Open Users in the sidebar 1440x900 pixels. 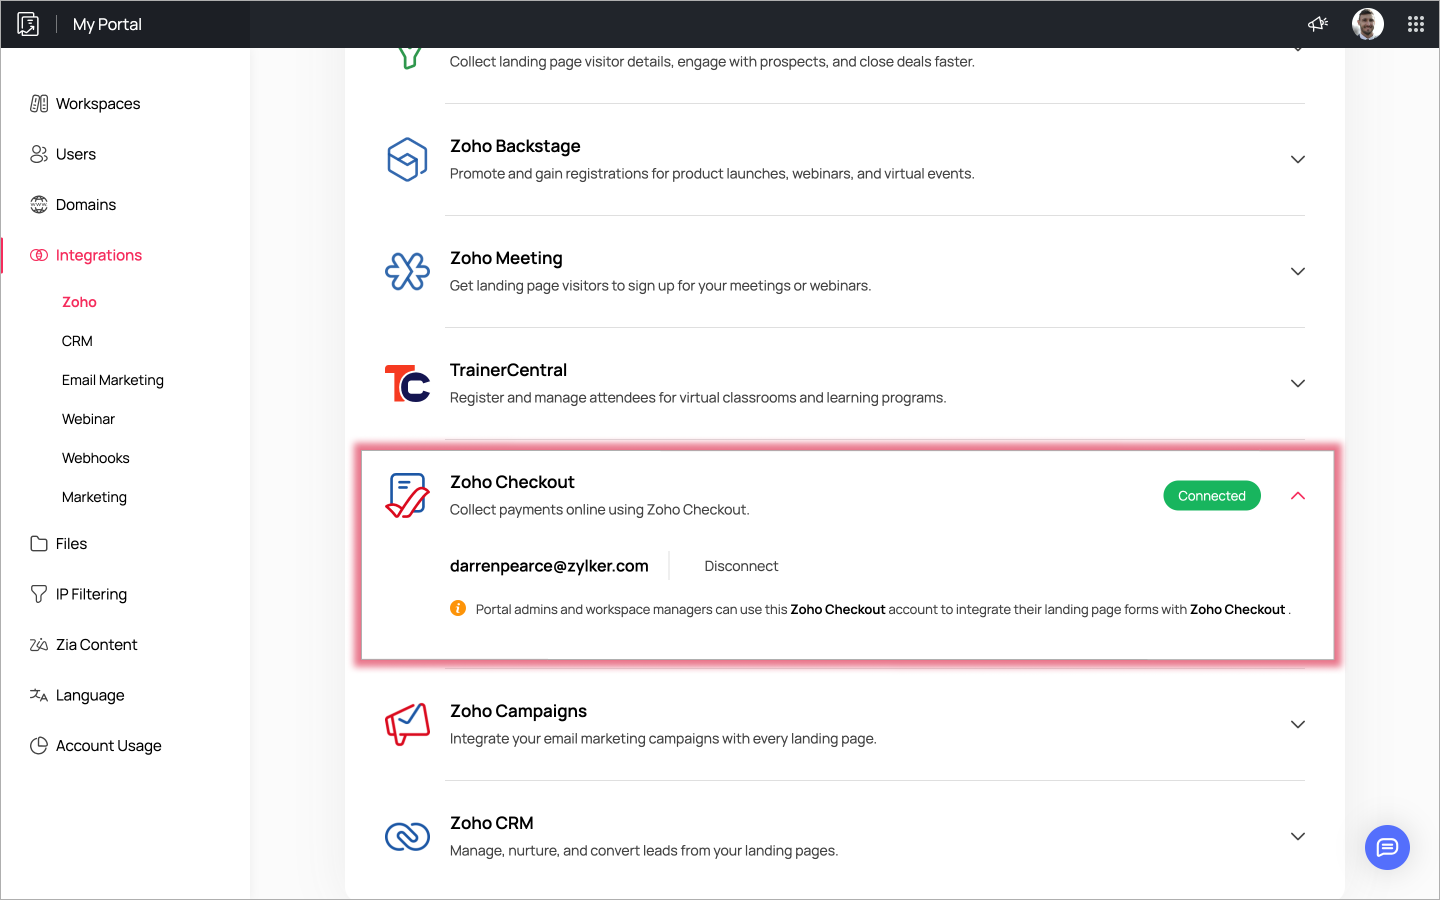(x=76, y=154)
